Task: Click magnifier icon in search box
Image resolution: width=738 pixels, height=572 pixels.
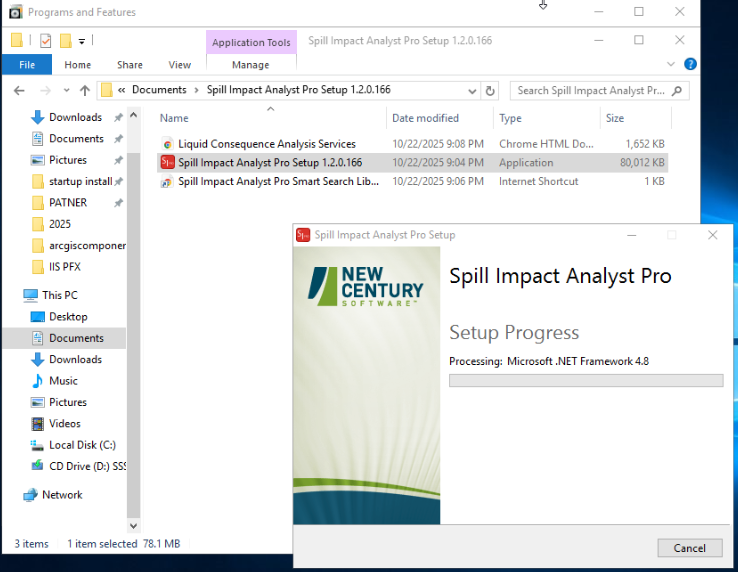Action: click(x=677, y=90)
